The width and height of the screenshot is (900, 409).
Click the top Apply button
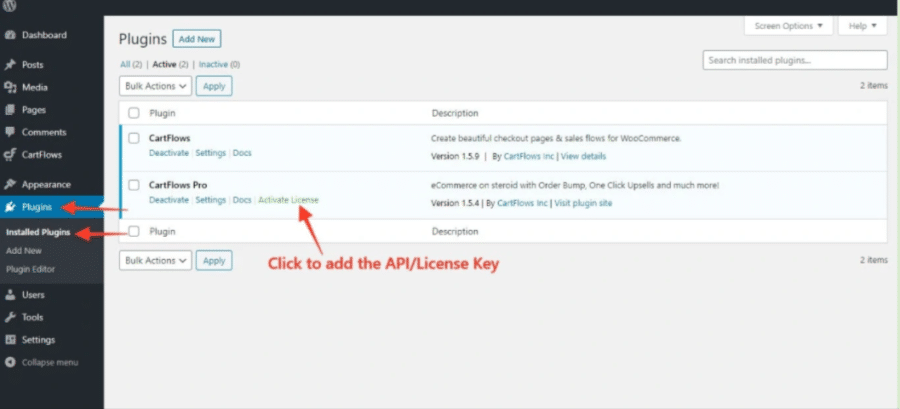(214, 86)
